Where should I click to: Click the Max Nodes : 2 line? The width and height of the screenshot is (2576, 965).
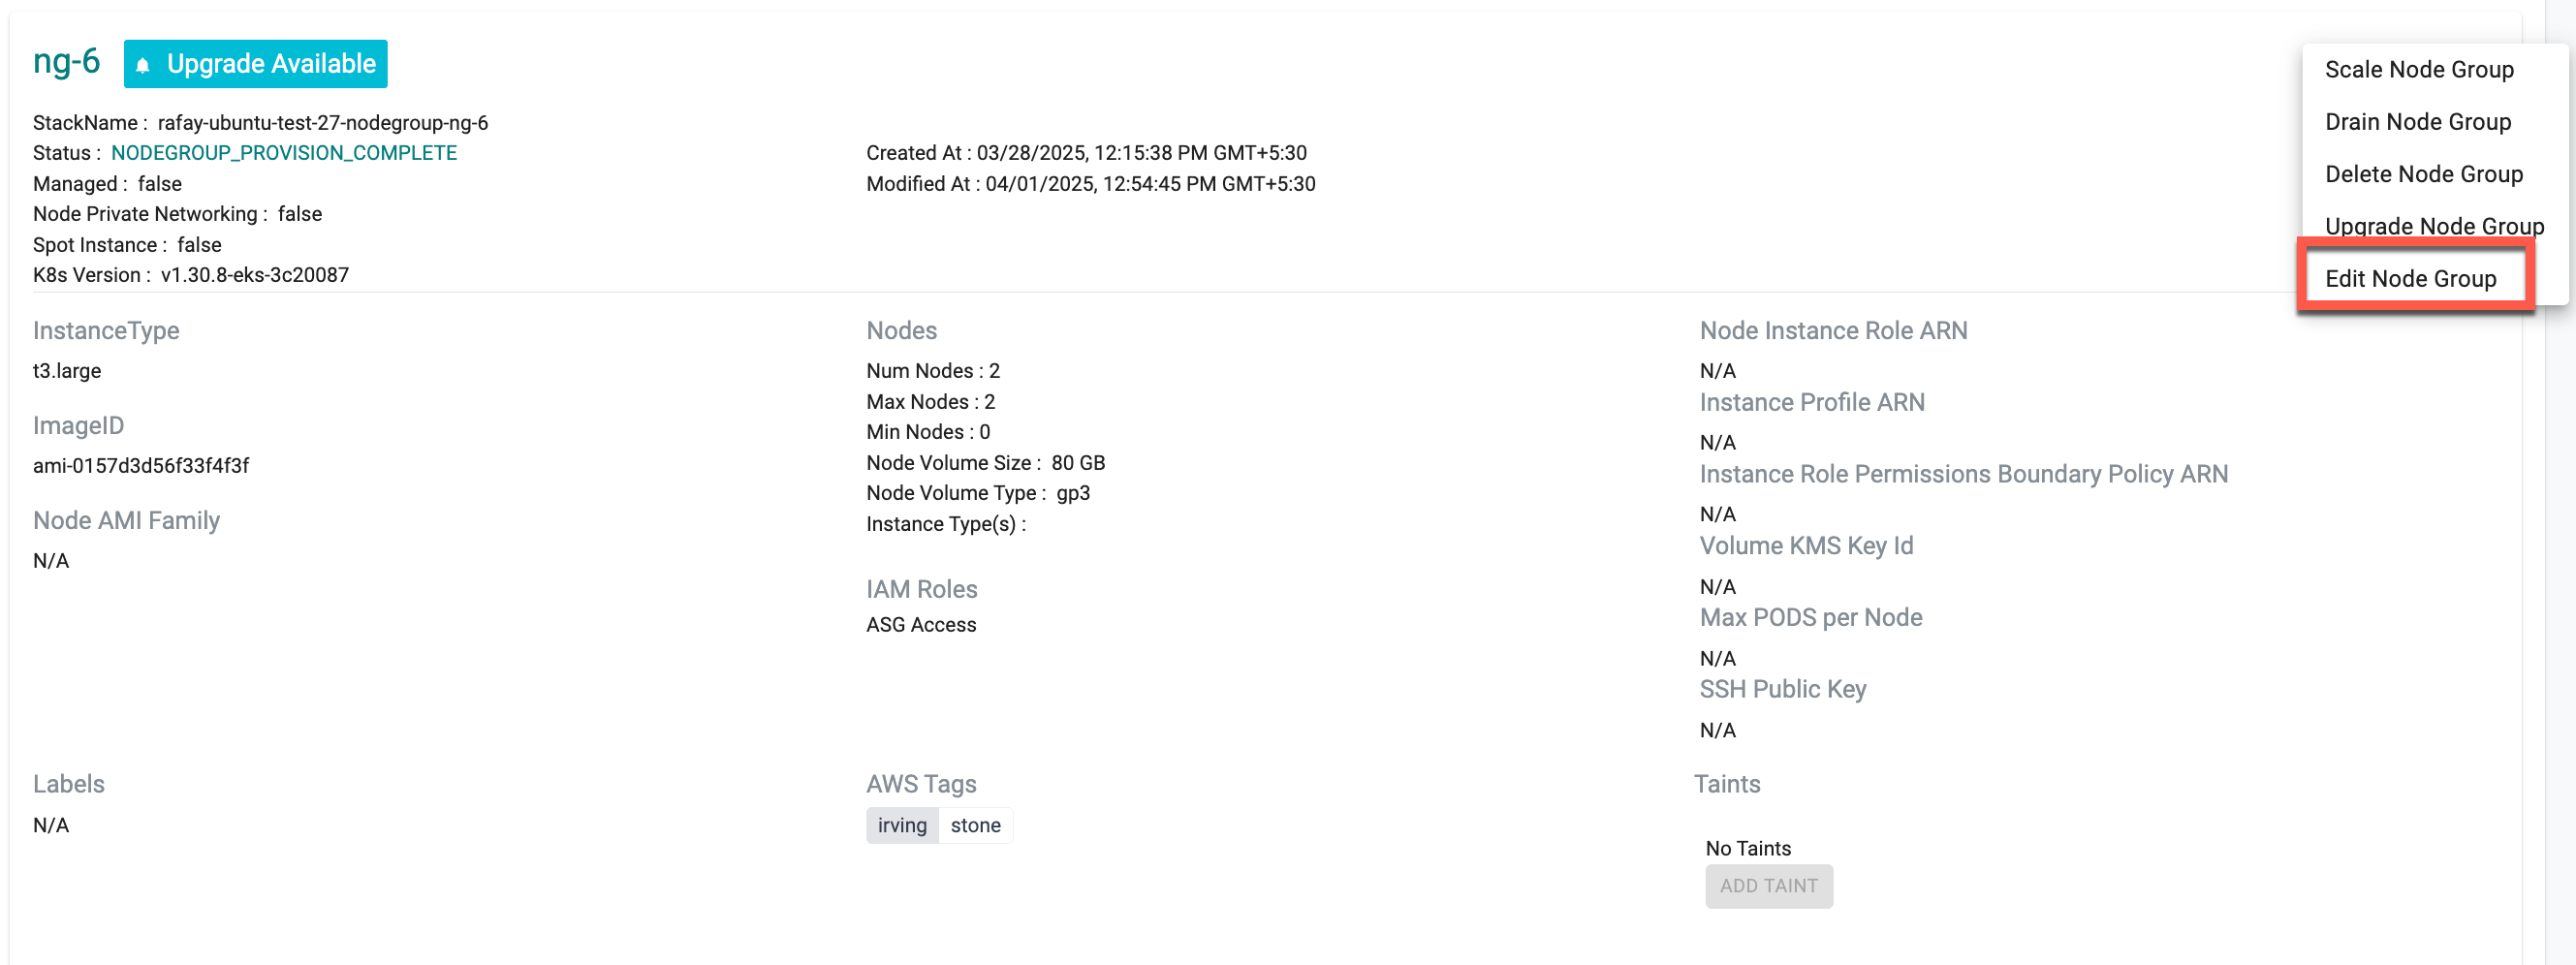pos(931,402)
